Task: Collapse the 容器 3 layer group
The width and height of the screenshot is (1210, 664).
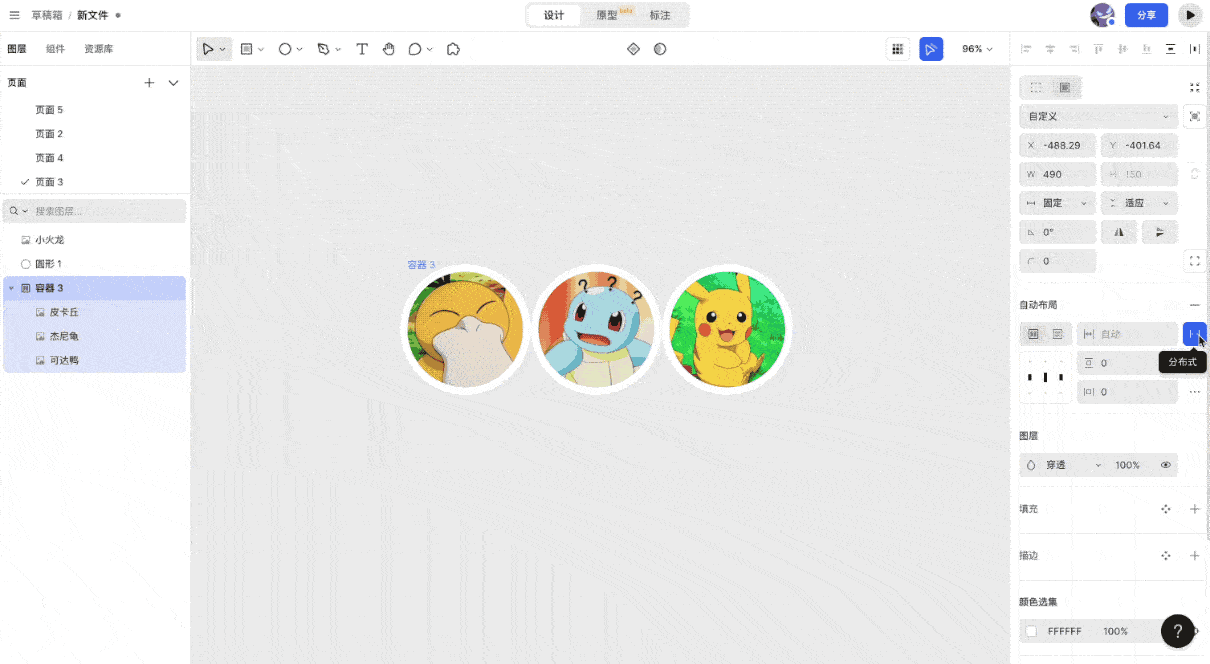Action: click(x=11, y=288)
